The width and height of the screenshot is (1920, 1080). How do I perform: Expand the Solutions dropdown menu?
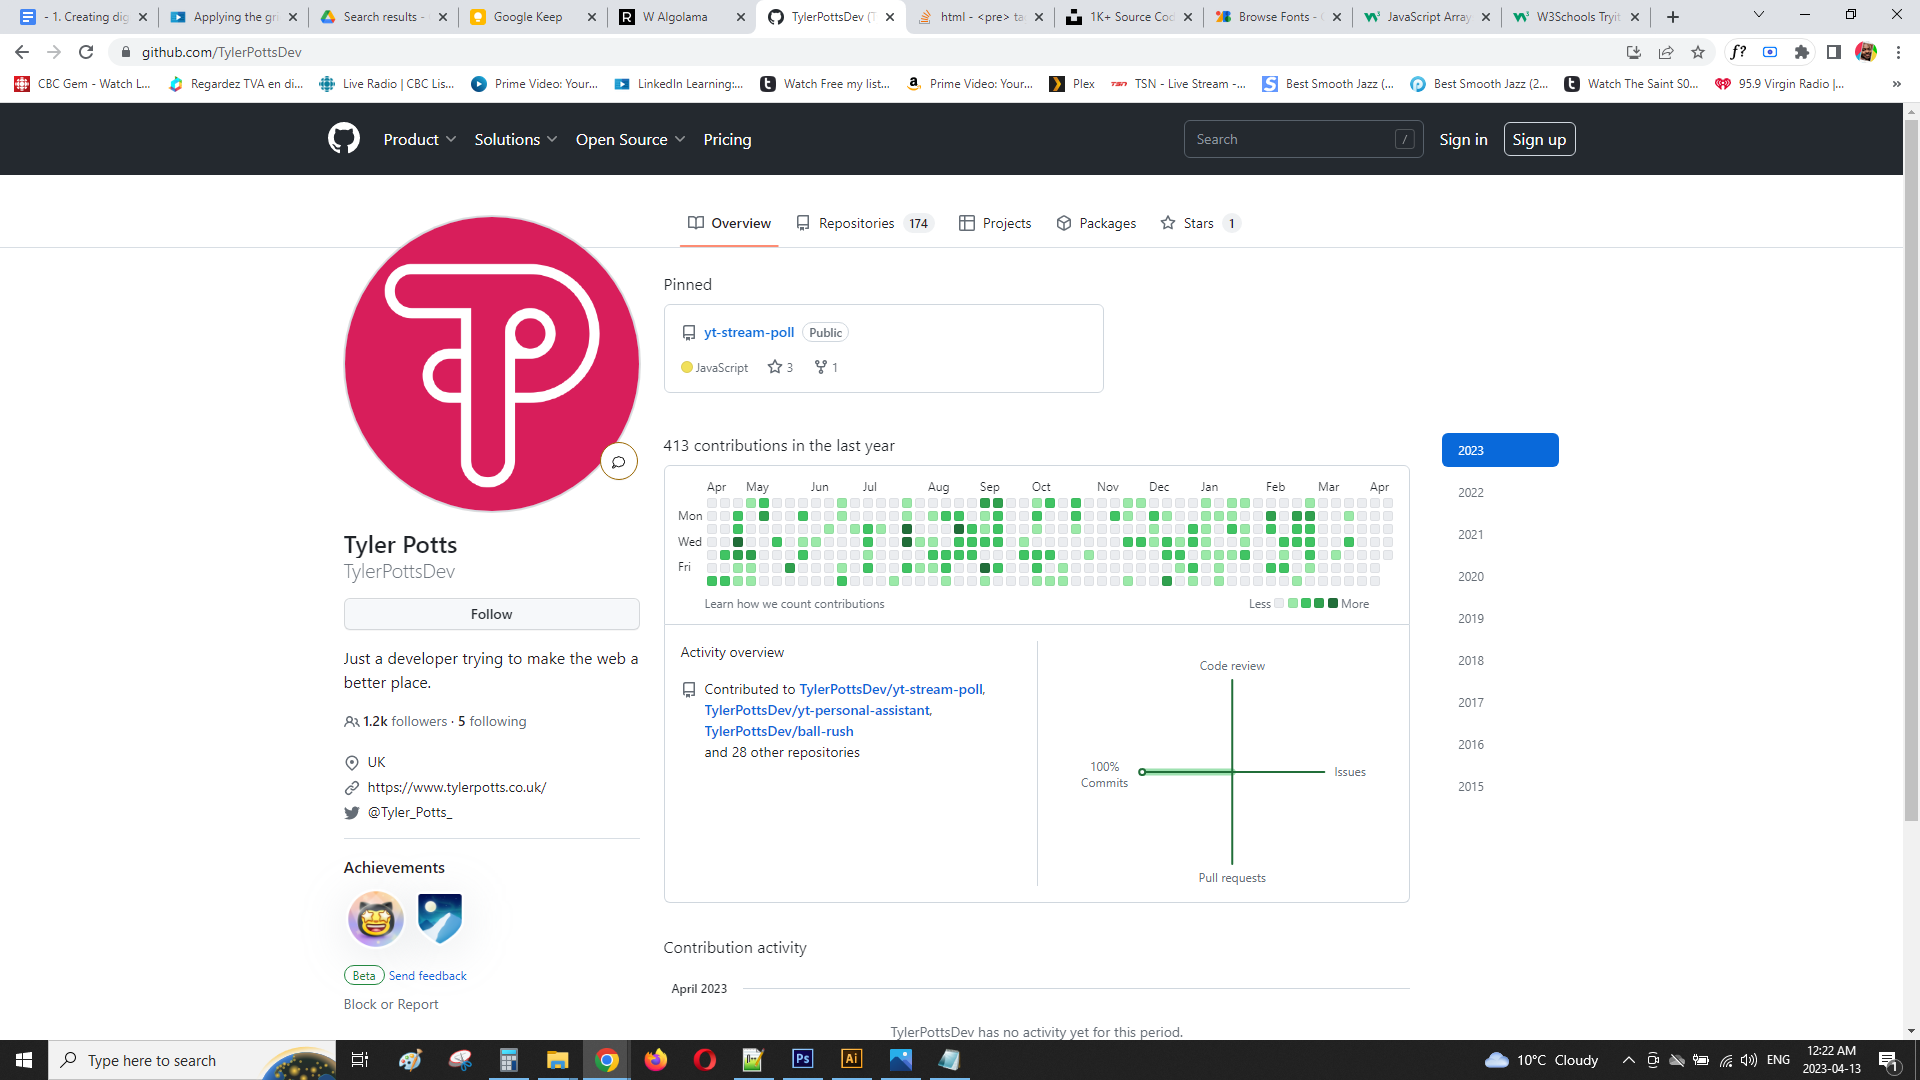pyautogui.click(x=515, y=140)
